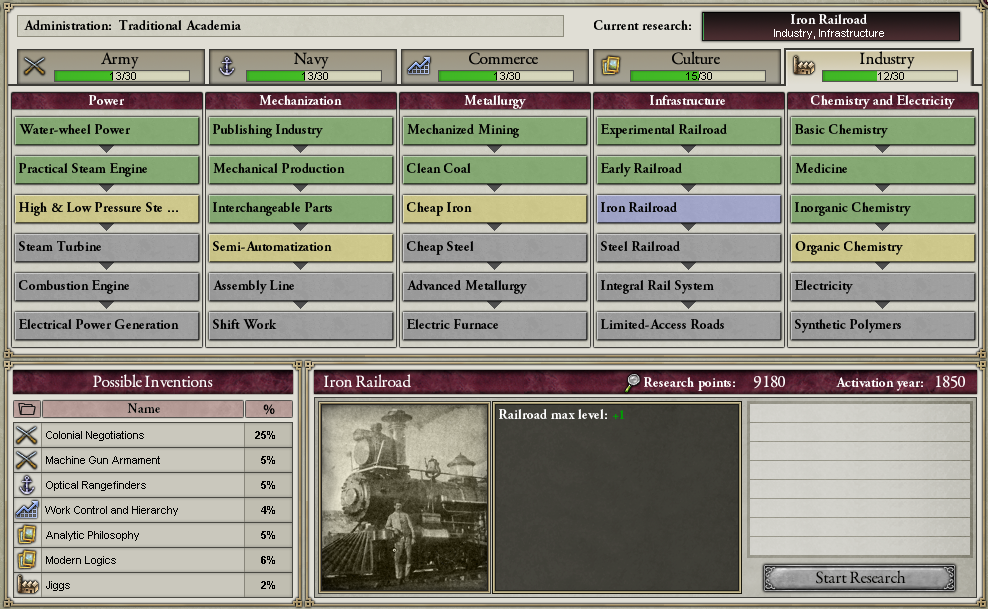Screen dimensions: 988x609
Task: Click the factory icon beside Jiggs
Action: pos(27,585)
